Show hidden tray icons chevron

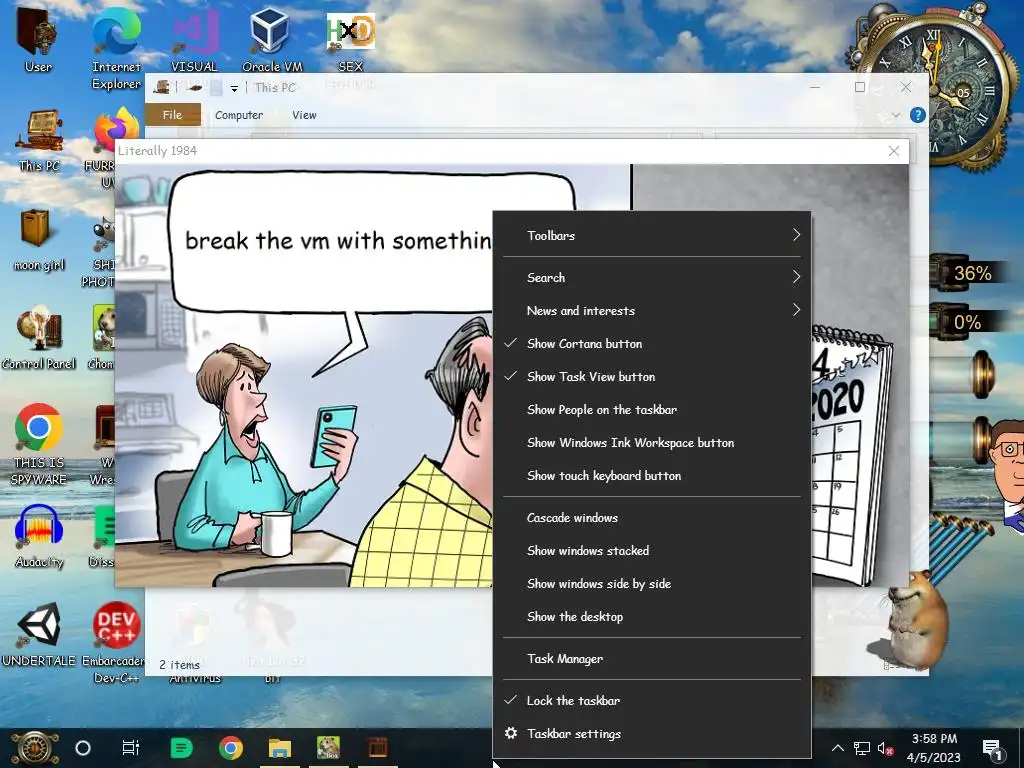(x=837, y=748)
